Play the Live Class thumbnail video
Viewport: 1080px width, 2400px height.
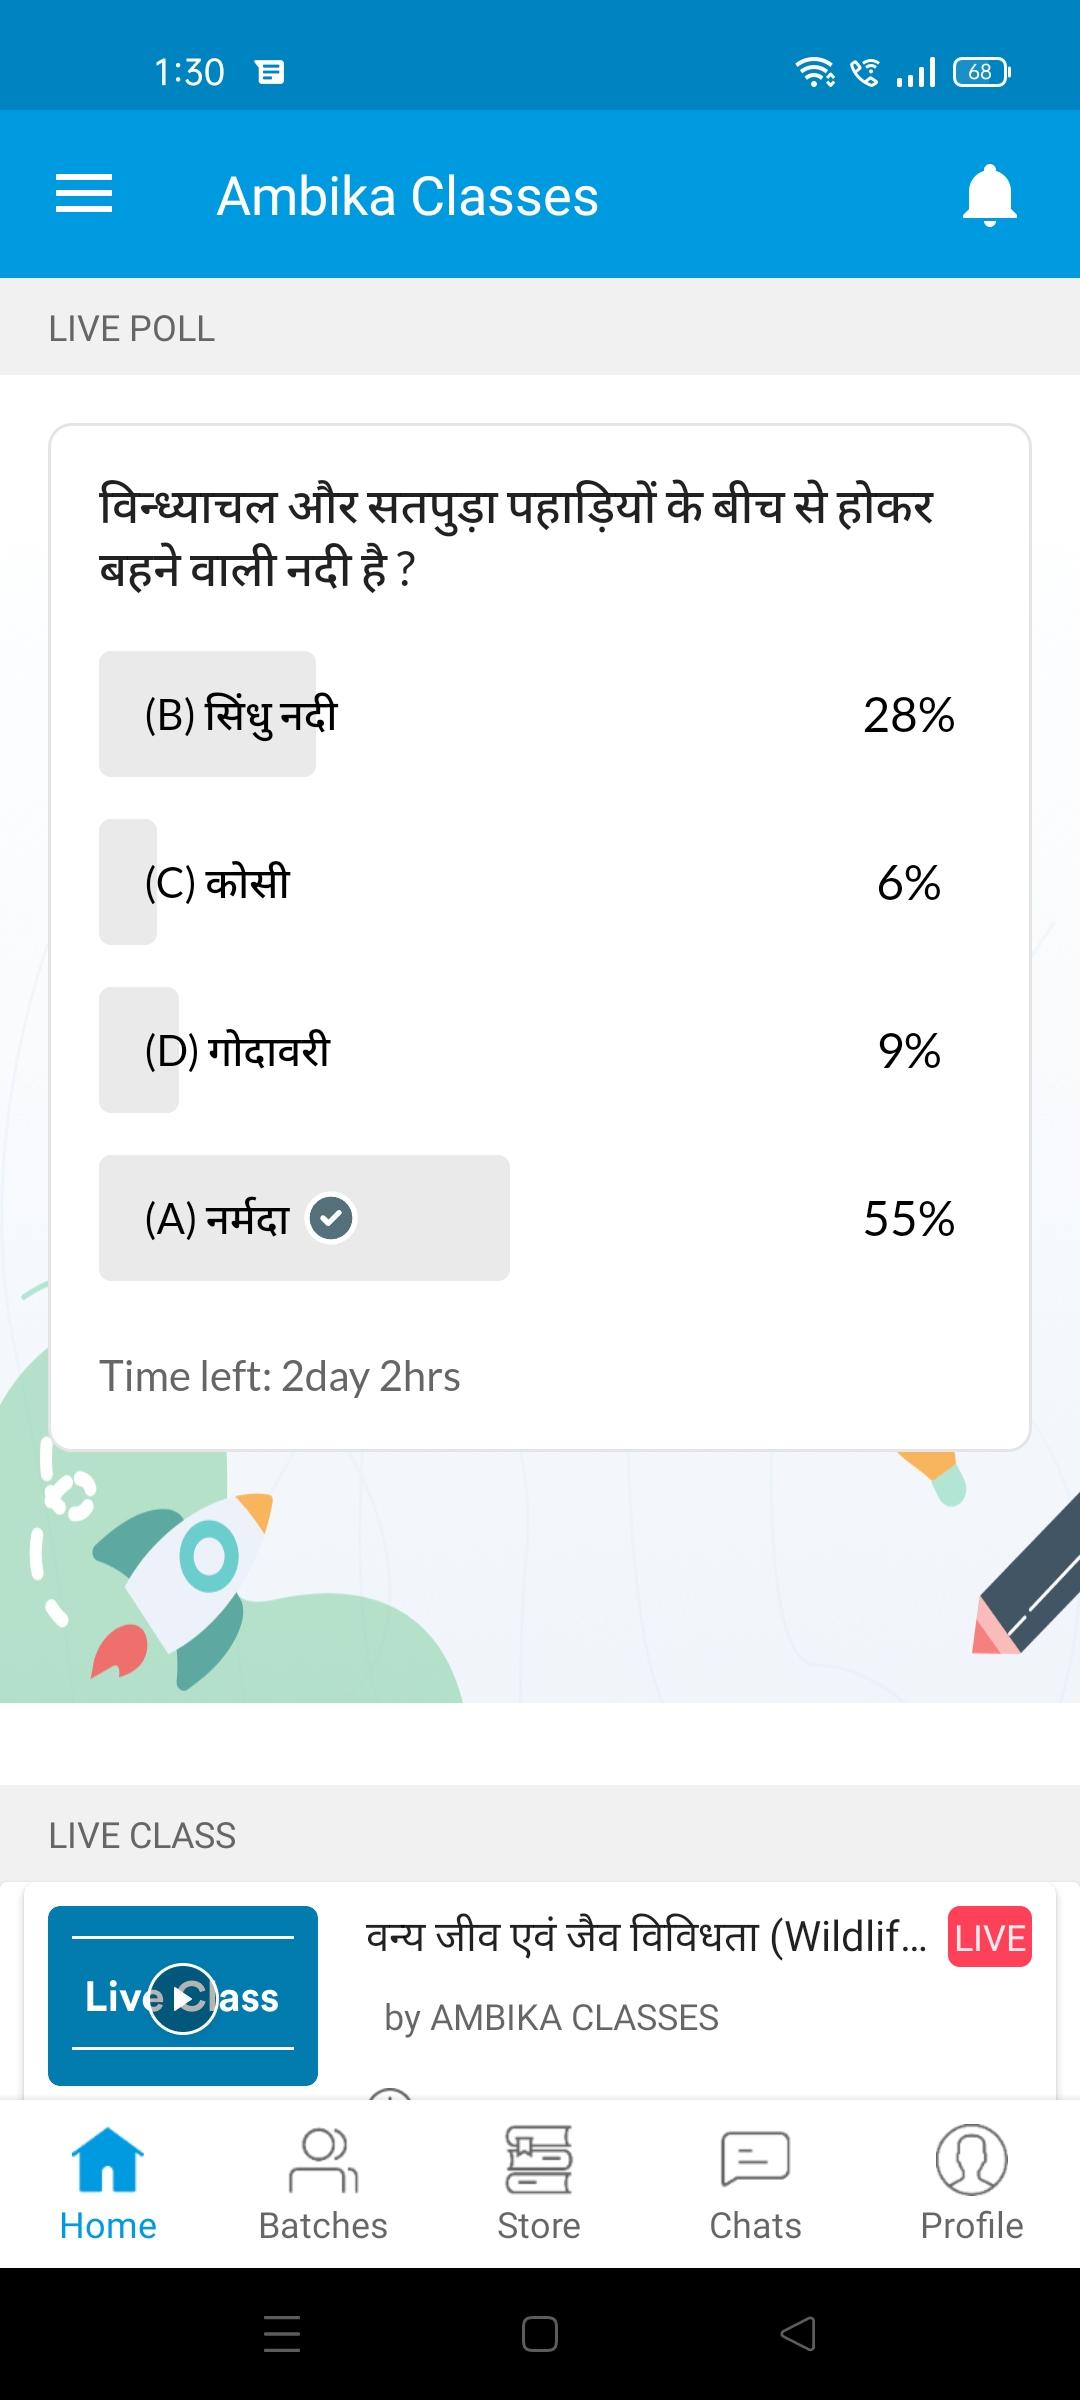[x=183, y=1996]
